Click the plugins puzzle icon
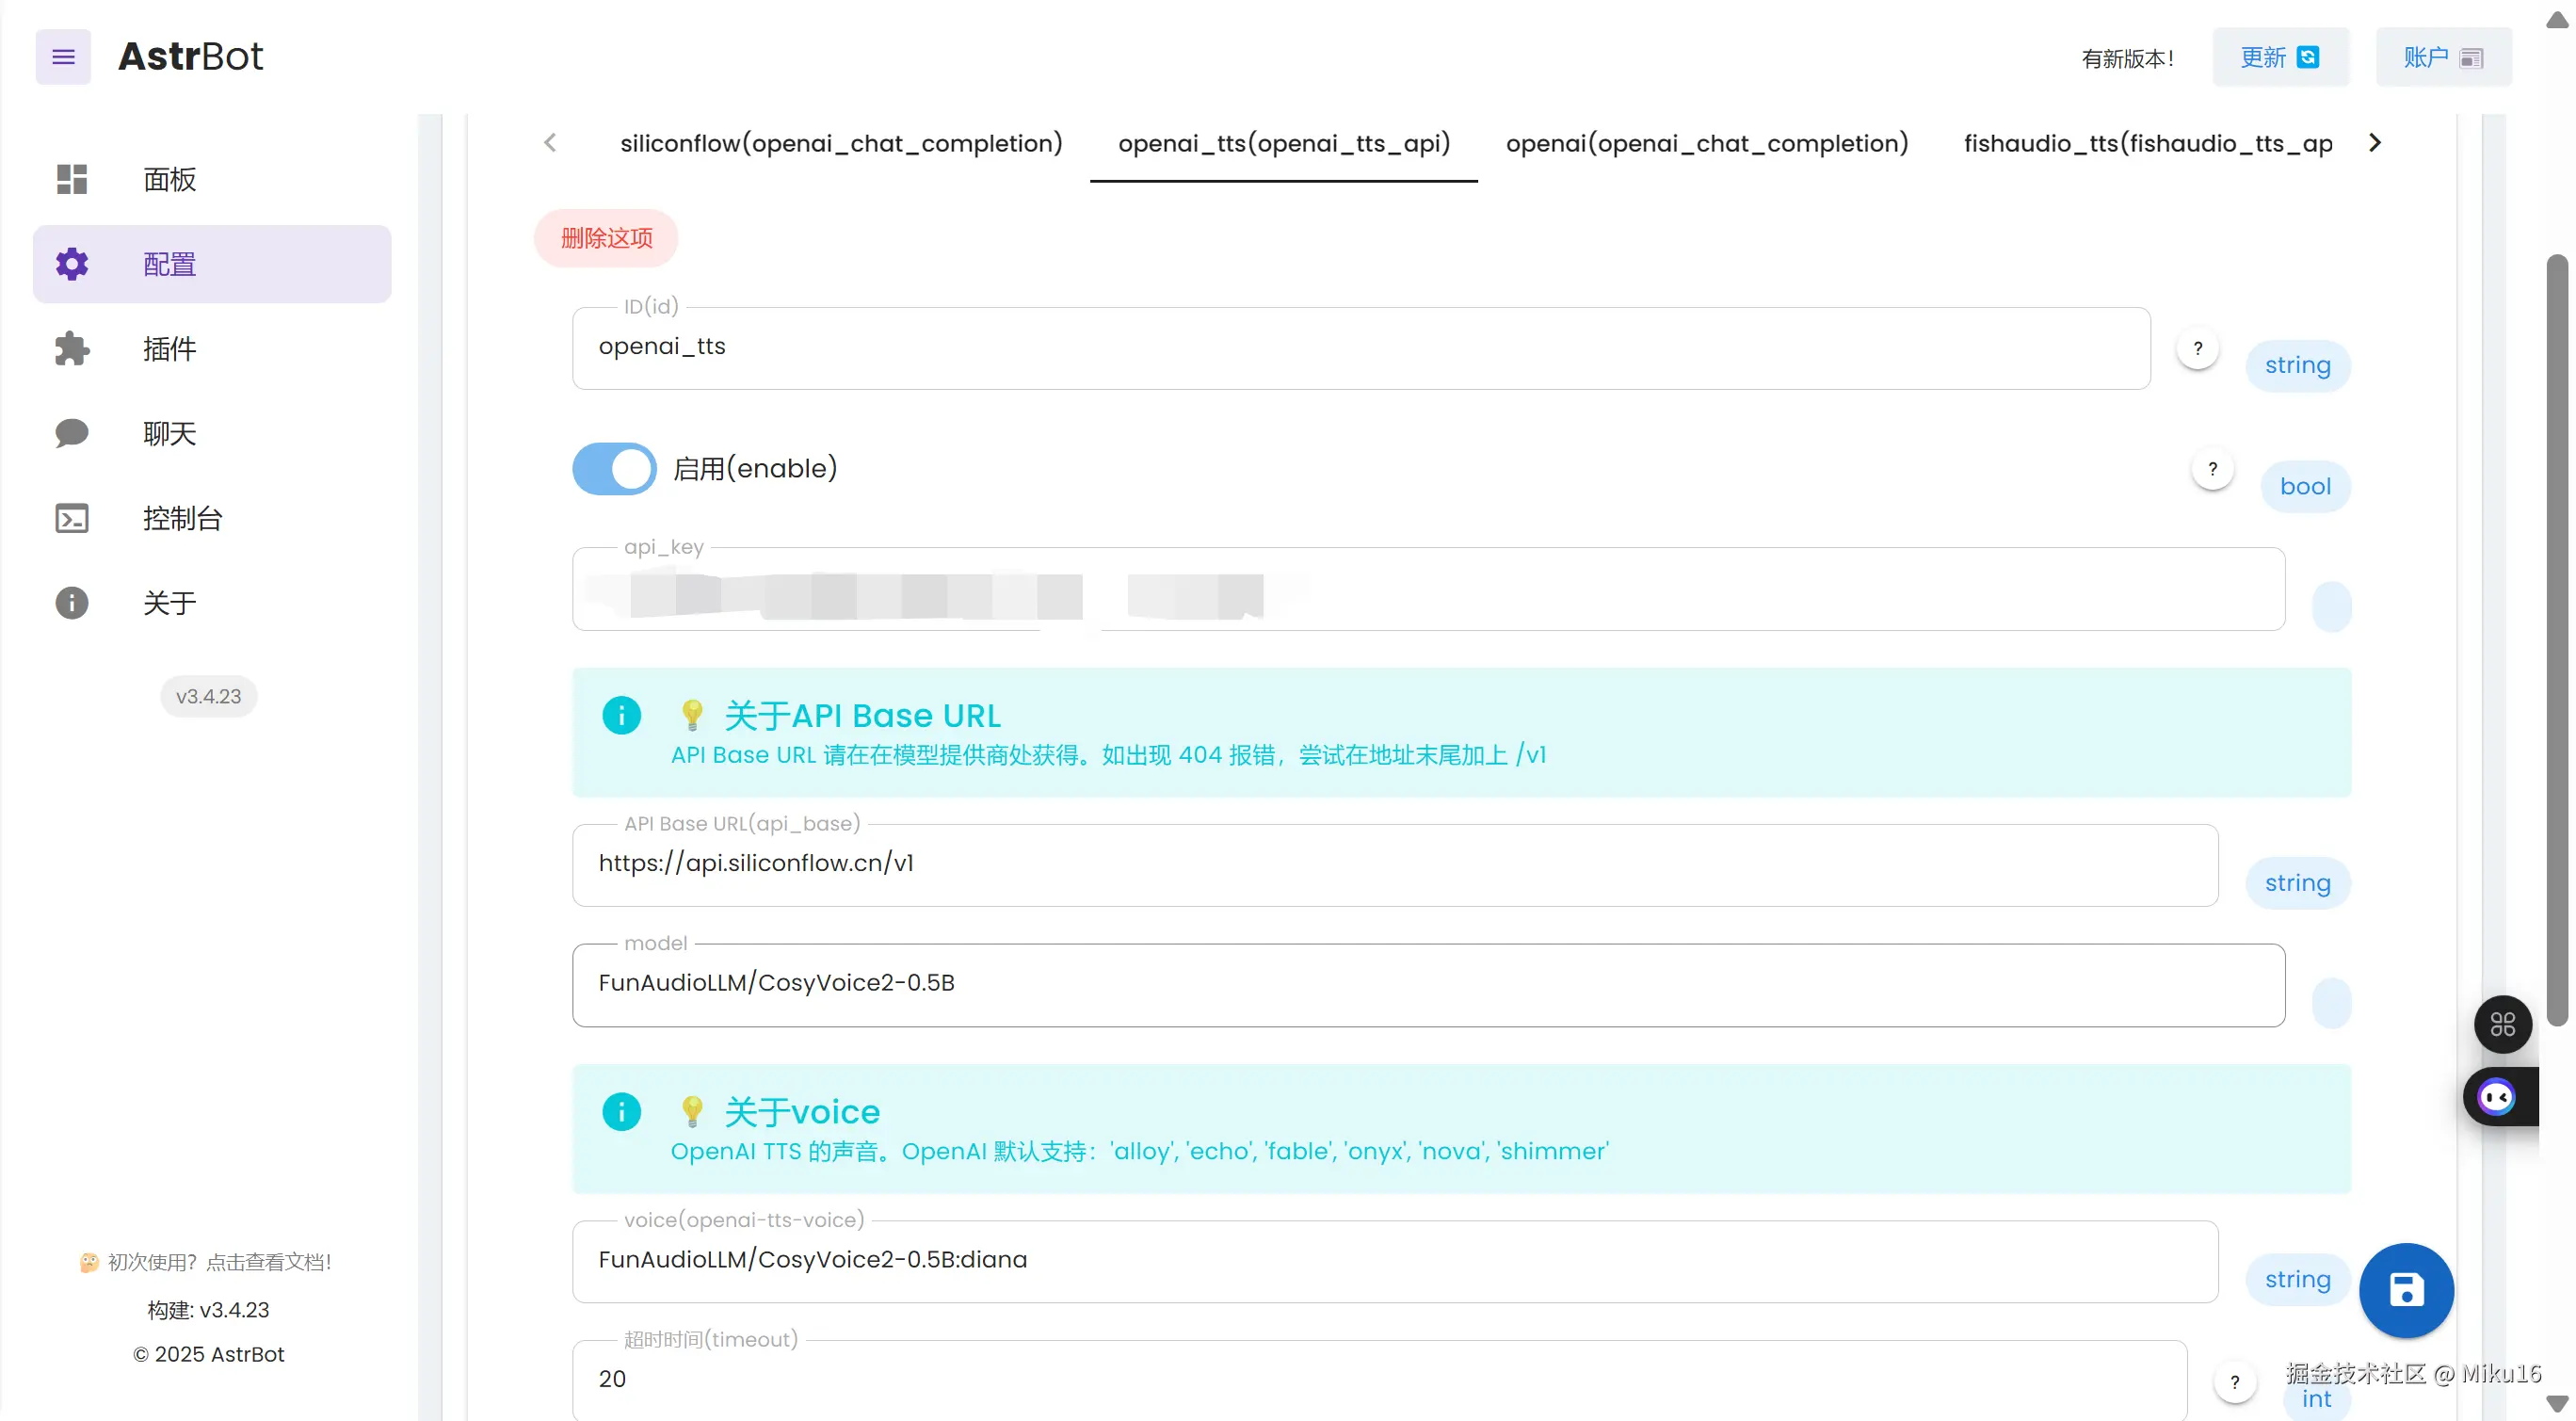Viewport: 2576px width, 1421px height. click(x=72, y=348)
